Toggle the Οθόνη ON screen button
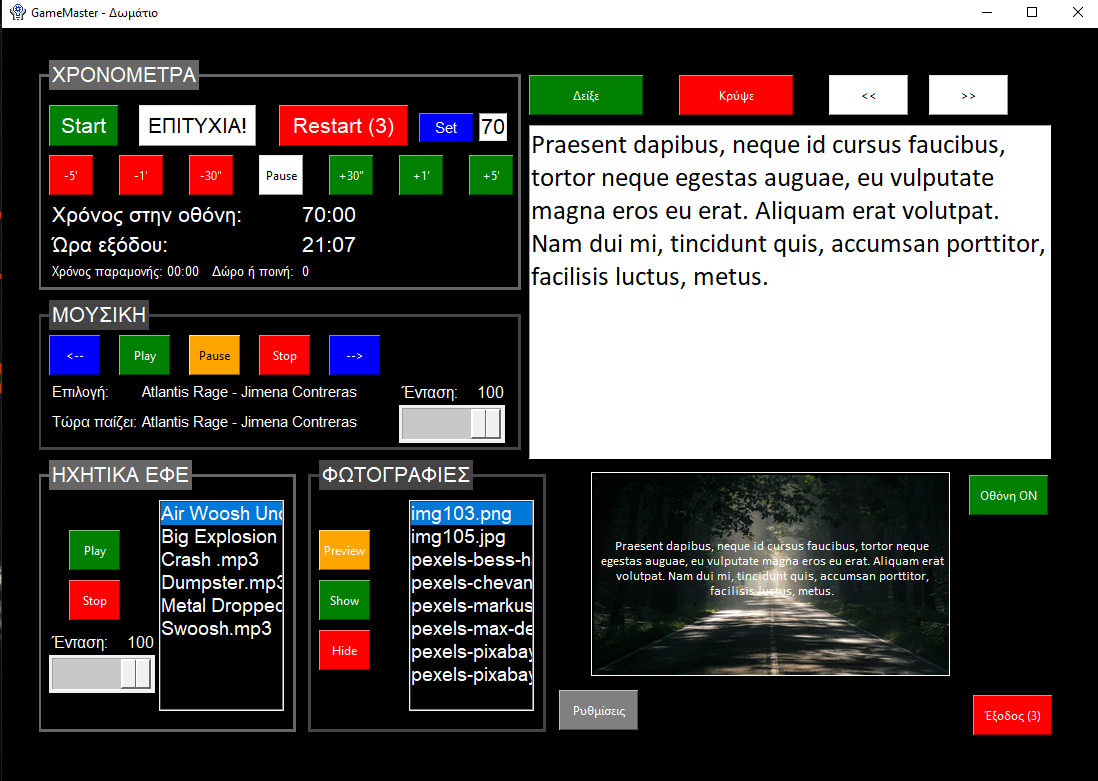This screenshot has width=1098, height=781. (1008, 495)
